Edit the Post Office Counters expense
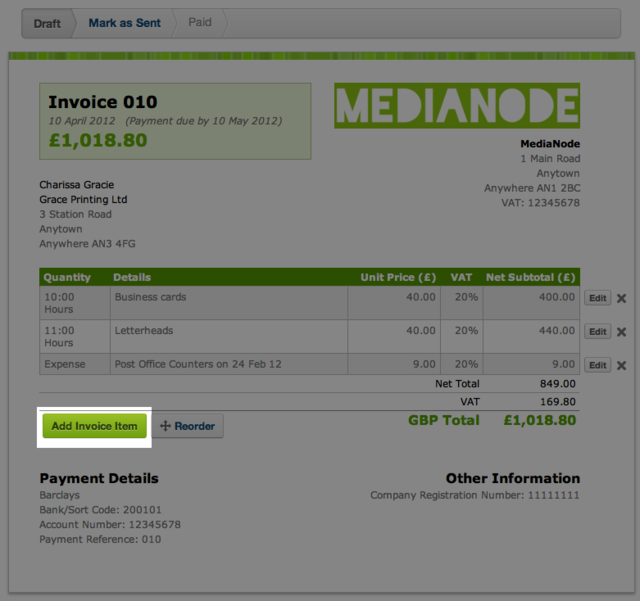The height and width of the screenshot is (601, 640). click(597, 366)
